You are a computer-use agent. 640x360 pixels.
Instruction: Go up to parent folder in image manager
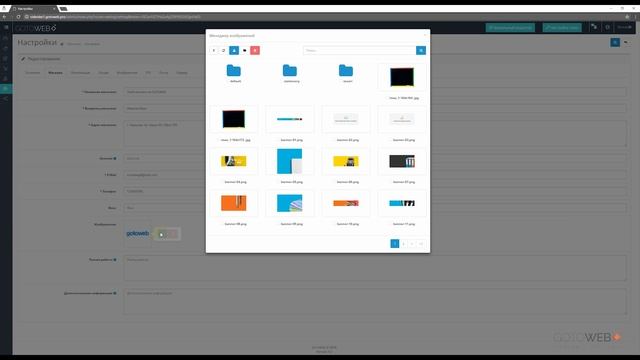click(213, 50)
